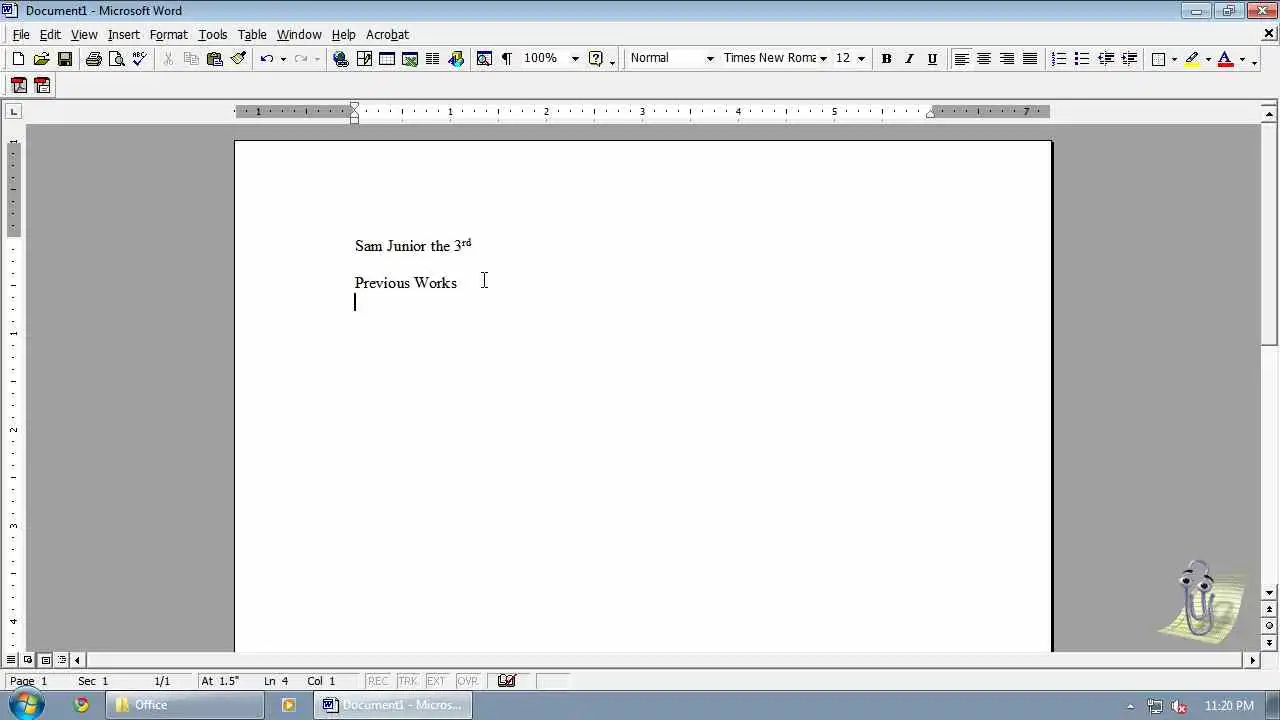
Task: Insert a hyperlink with the globe icon
Action: 341,59
